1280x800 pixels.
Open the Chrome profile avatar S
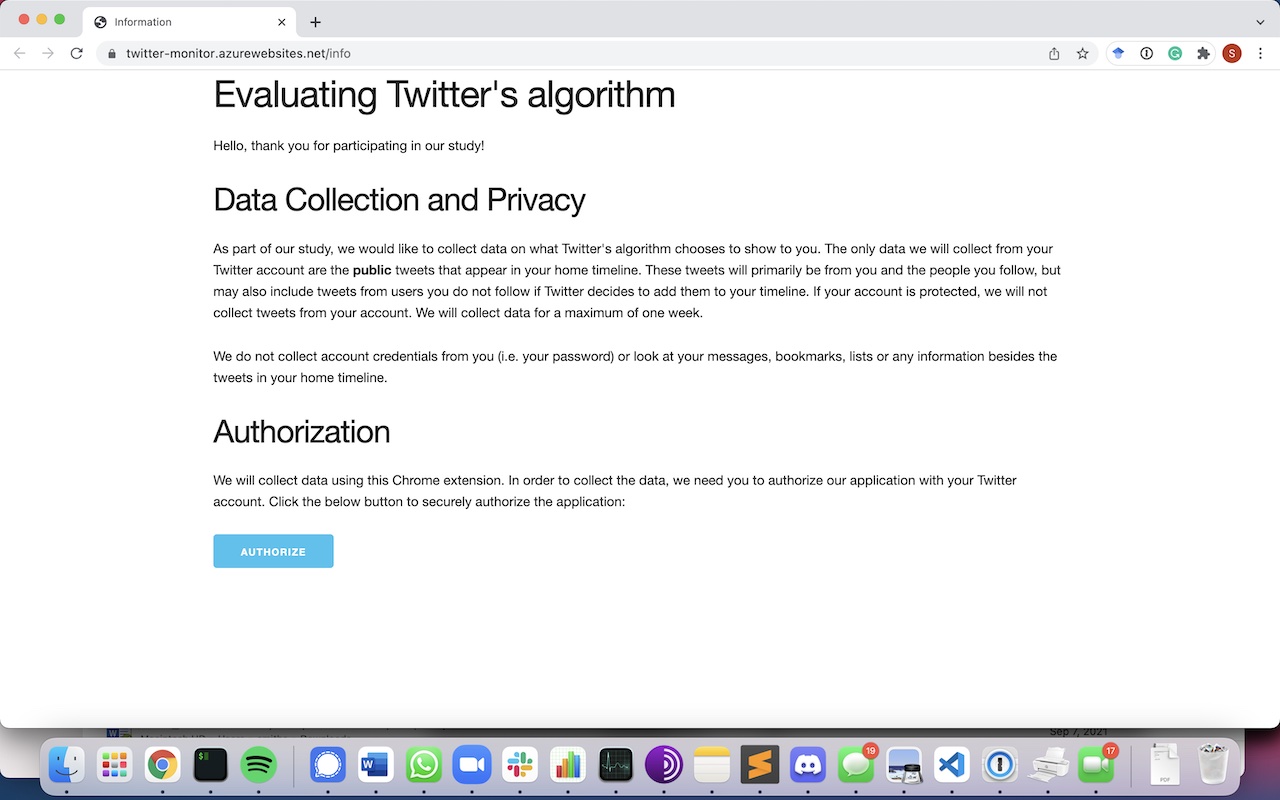click(x=1232, y=54)
